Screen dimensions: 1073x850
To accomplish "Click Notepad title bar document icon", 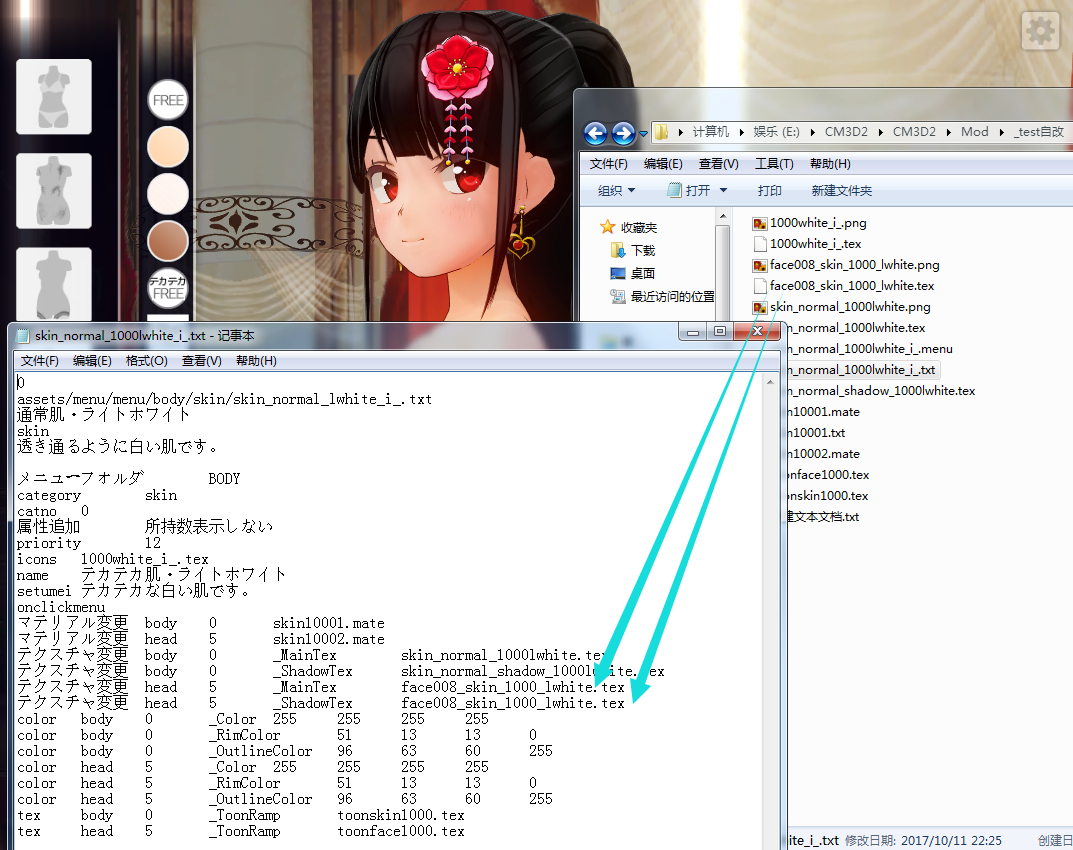I will (23, 336).
